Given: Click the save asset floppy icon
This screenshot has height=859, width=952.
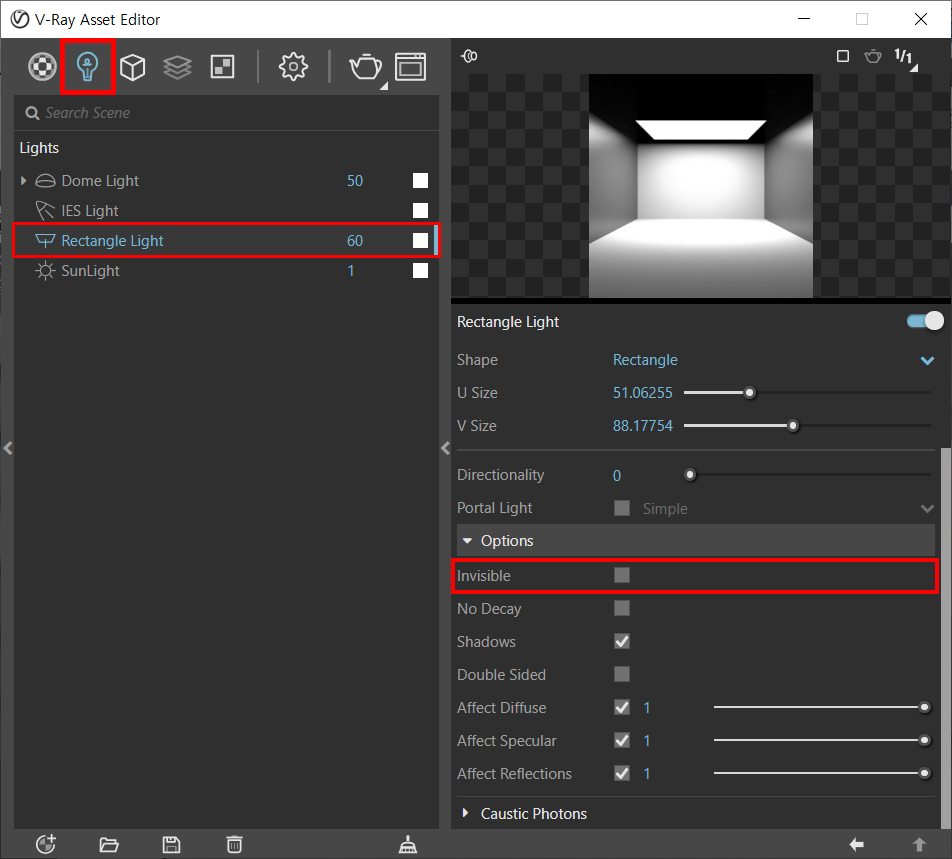Looking at the screenshot, I should tap(171, 844).
